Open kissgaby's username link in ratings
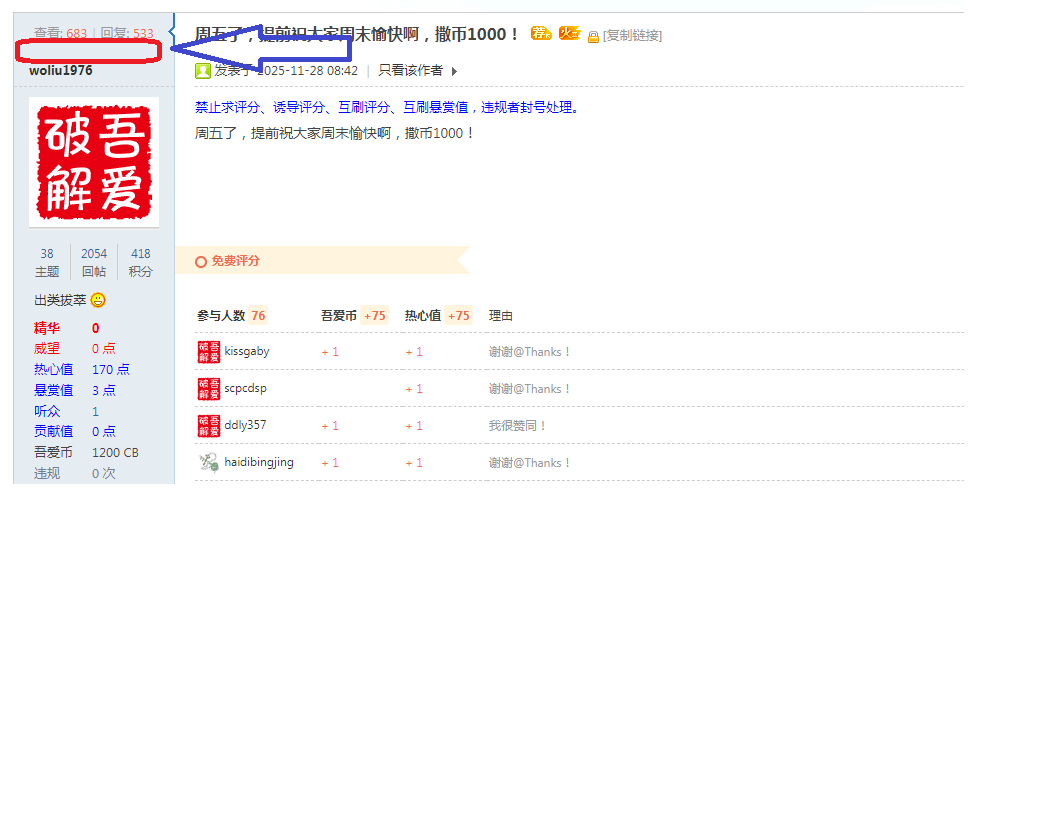The width and height of the screenshot is (1047, 814). tap(247, 352)
